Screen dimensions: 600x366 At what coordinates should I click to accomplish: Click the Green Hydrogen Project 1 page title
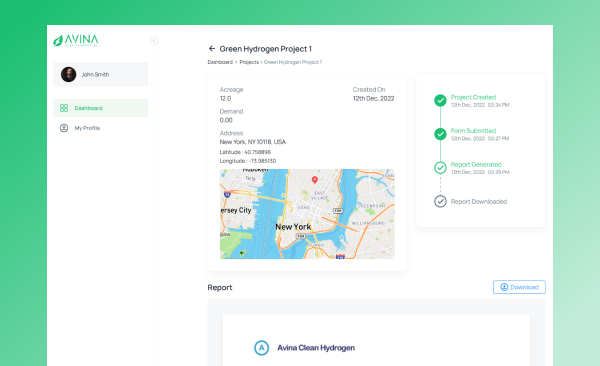click(266, 49)
